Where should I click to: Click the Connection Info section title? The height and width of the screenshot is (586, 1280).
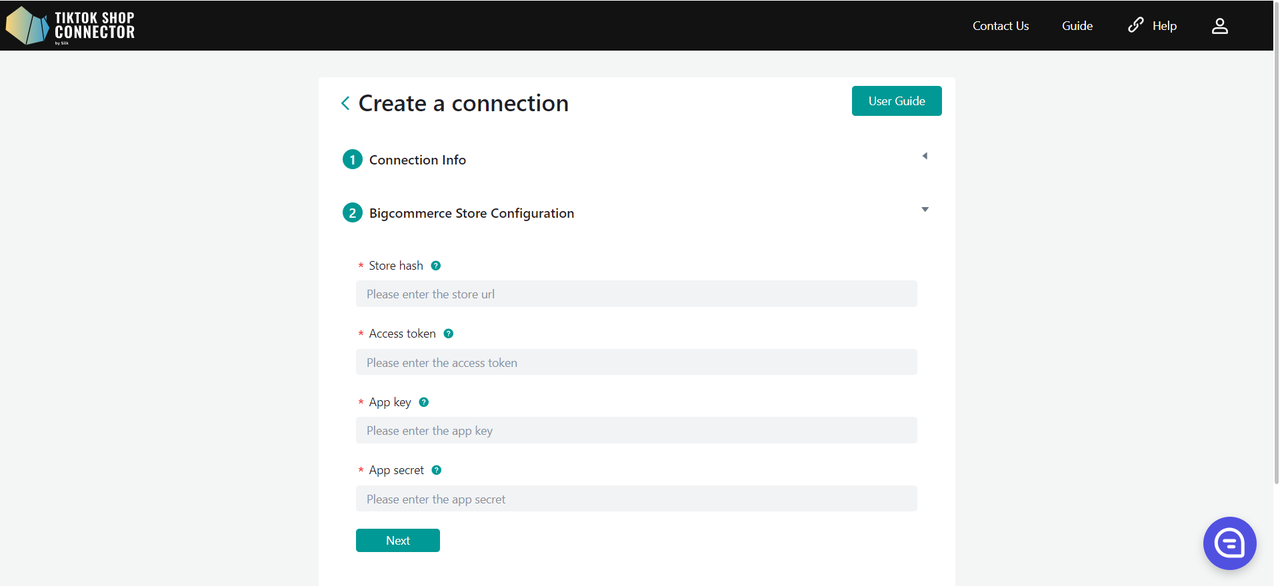point(418,160)
